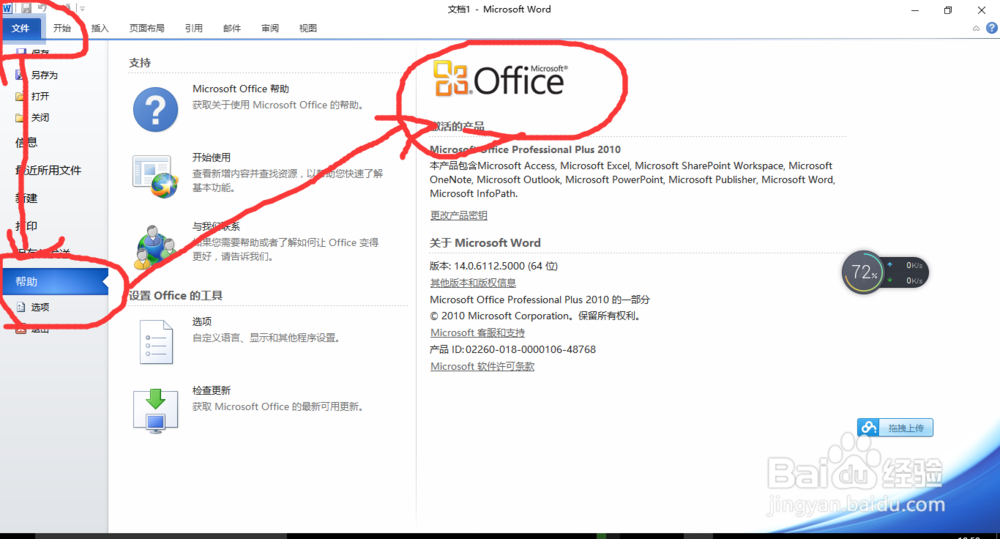Click the 开始使用 title text
This screenshot has height=539, width=1000.
[212, 158]
